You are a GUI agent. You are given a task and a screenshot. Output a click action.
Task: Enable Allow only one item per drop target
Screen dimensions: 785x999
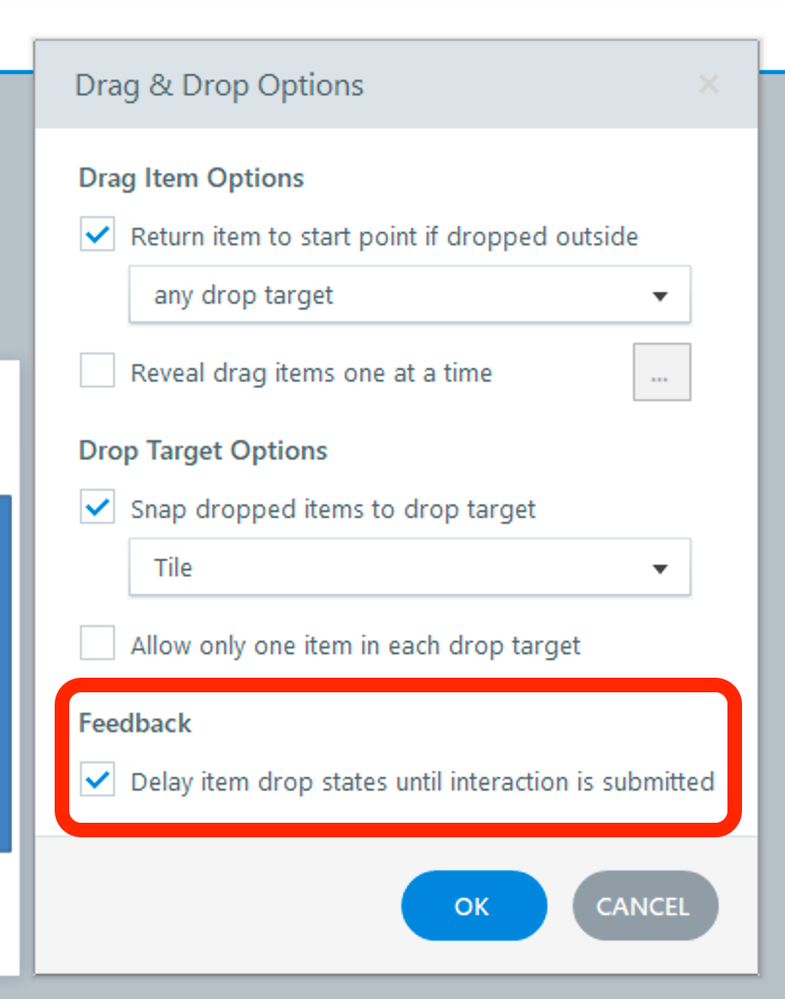point(98,644)
